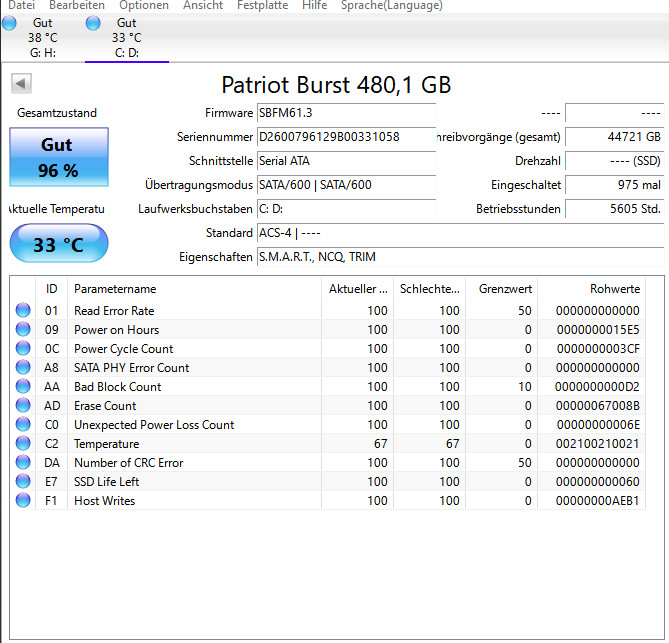Screen dimensions: 669x643
Task: Open the Festplatte menu
Action: pyautogui.click(x=262, y=5)
